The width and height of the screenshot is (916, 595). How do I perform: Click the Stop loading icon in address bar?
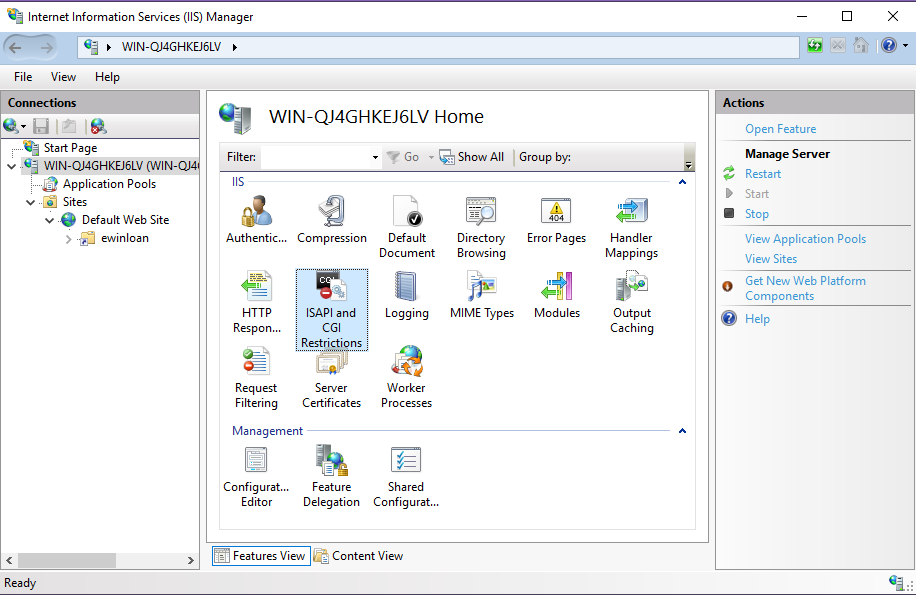(838, 46)
